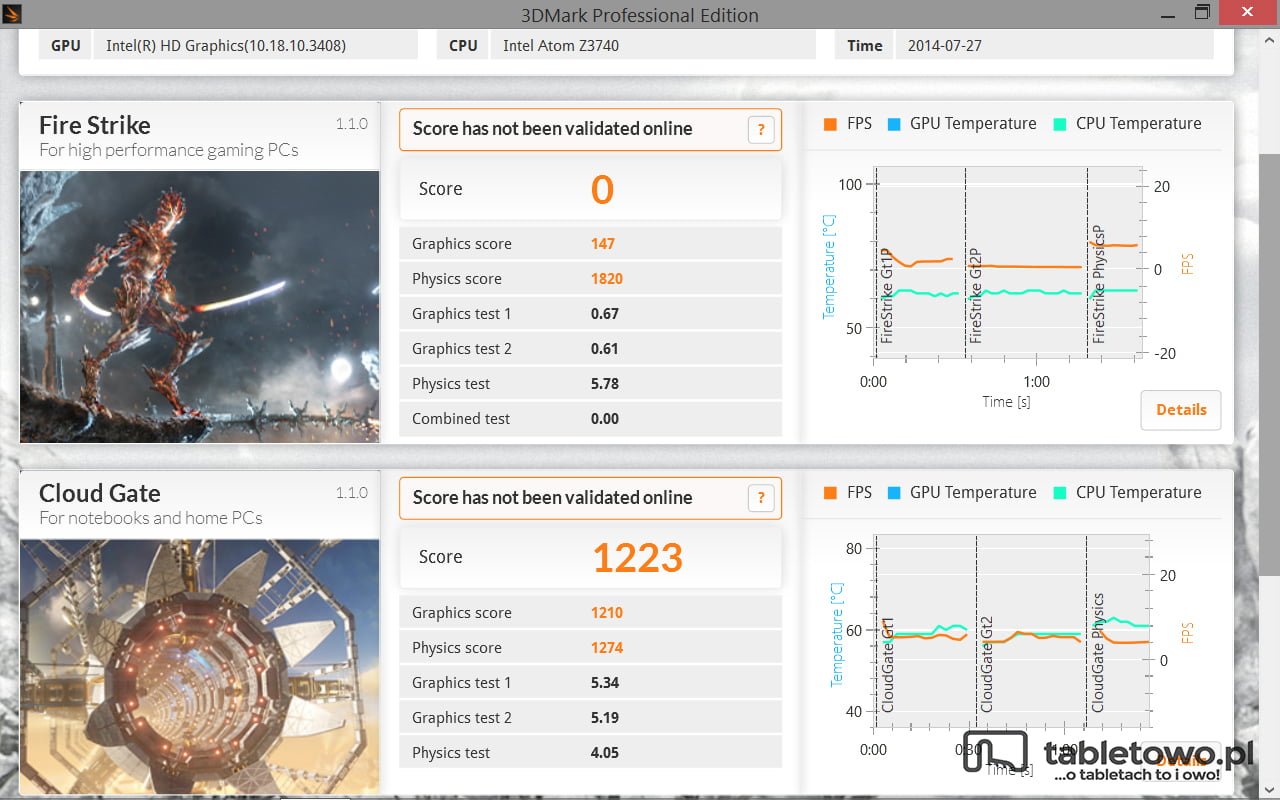Click the Fire Strike Graphics test 2 value 0.61

coord(605,349)
